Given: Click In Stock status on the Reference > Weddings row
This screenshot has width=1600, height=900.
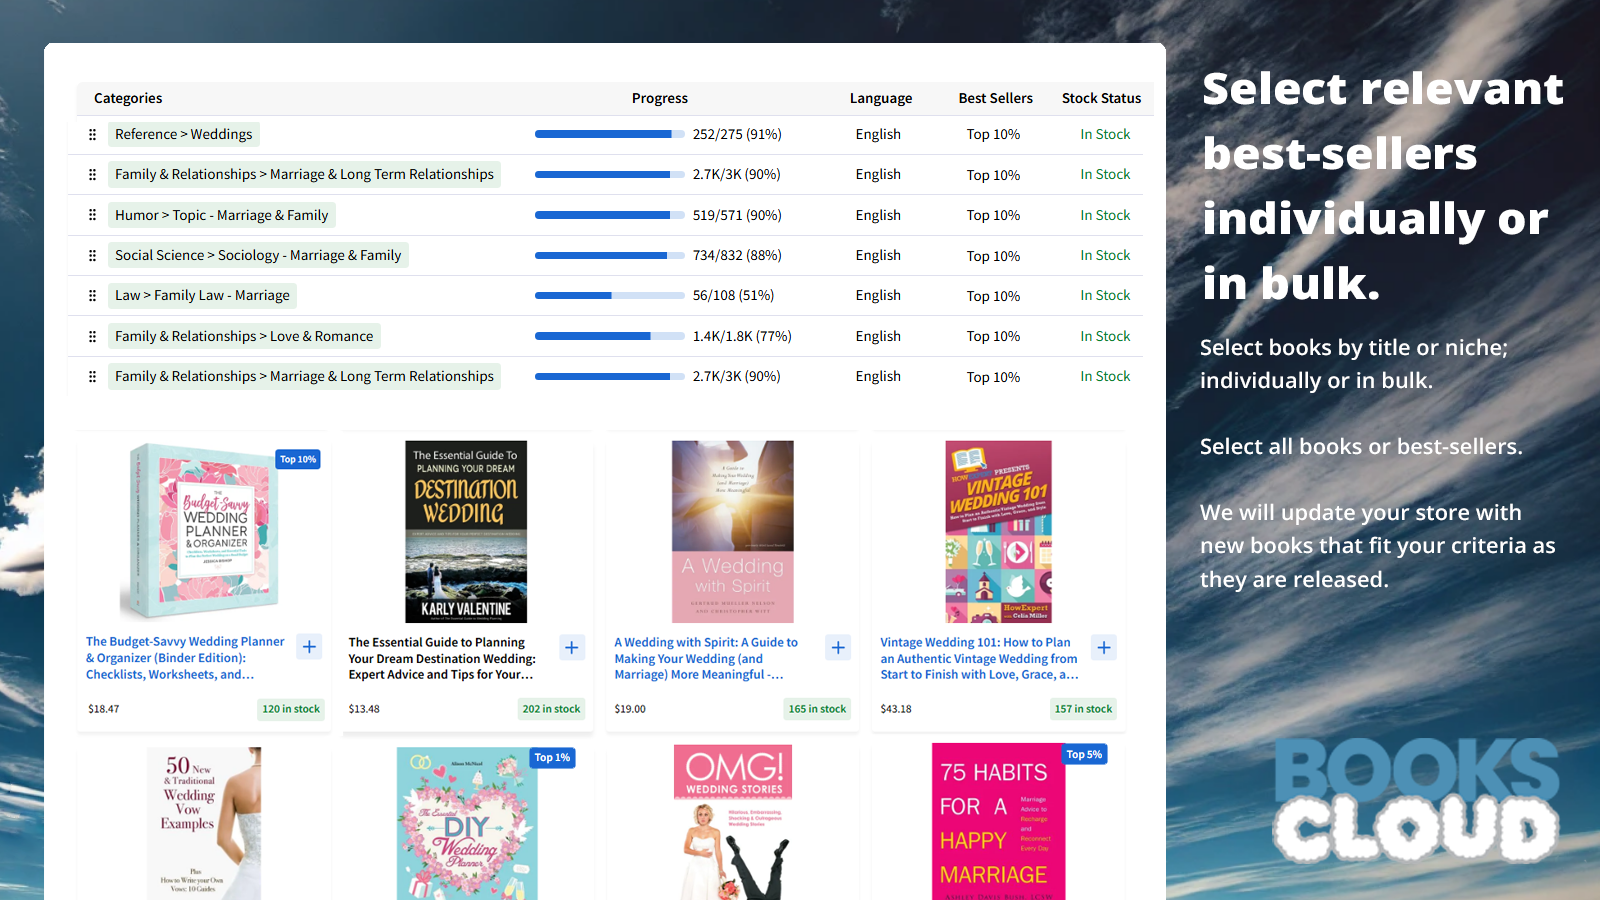Looking at the screenshot, I should tap(1105, 134).
